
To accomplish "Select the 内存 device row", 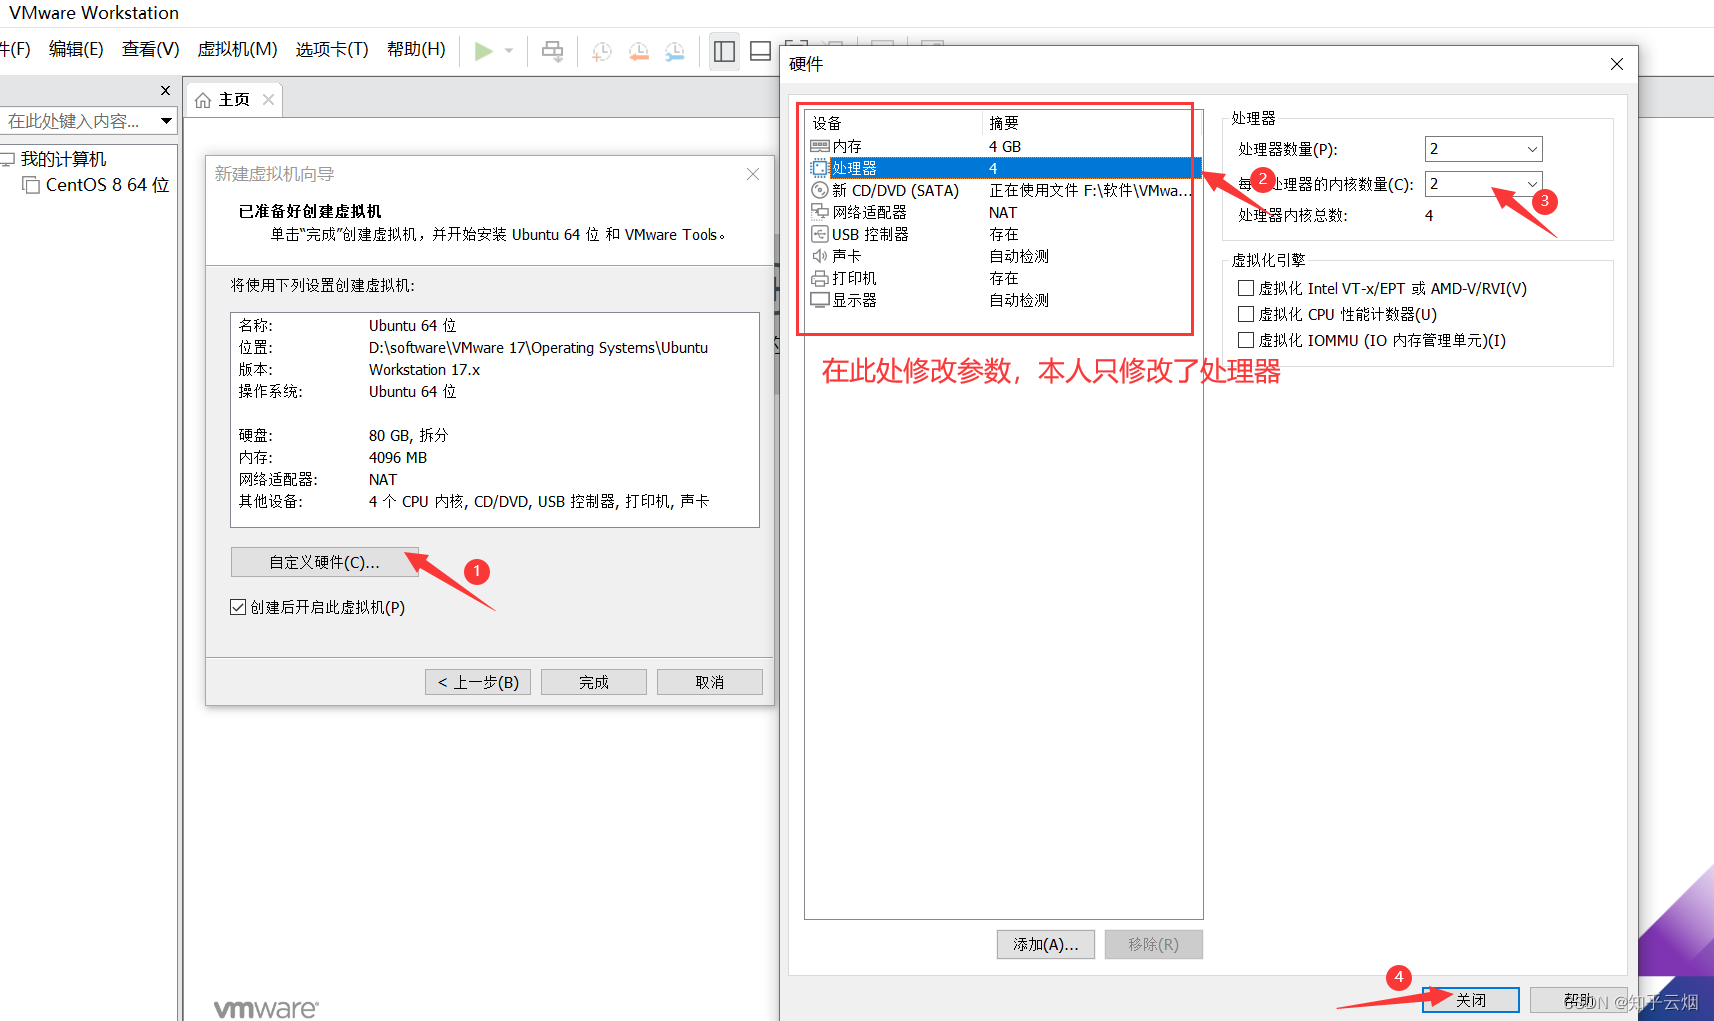I will pos(1003,146).
